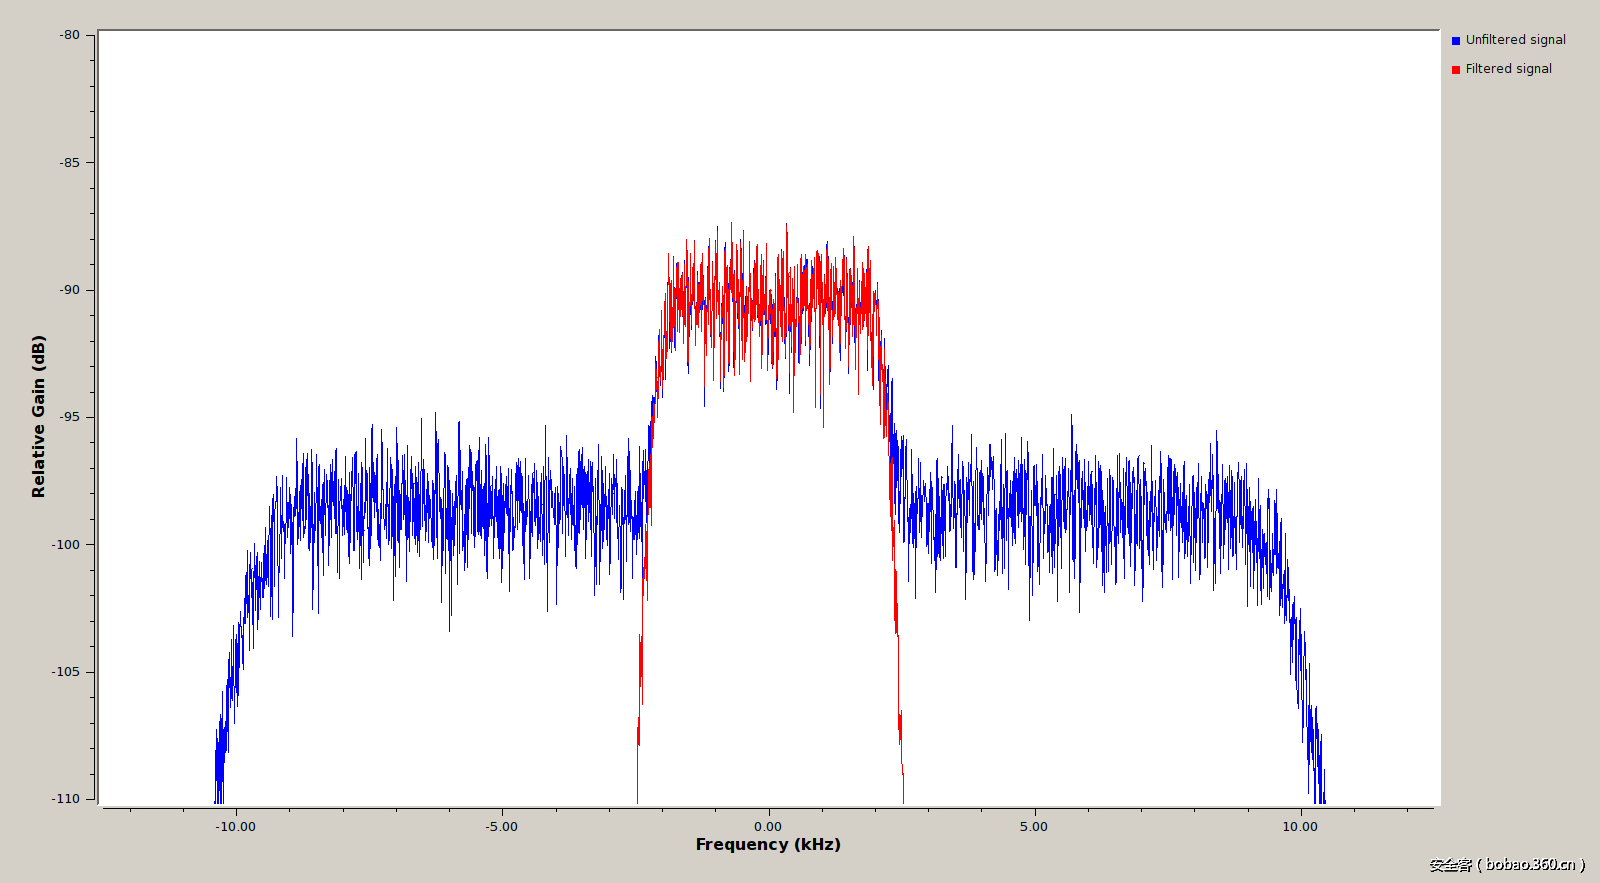The height and width of the screenshot is (883, 1600).
Task: Click the red Filtered signal legend marker
Action: pyautogui.click(x=1456, y=70)
